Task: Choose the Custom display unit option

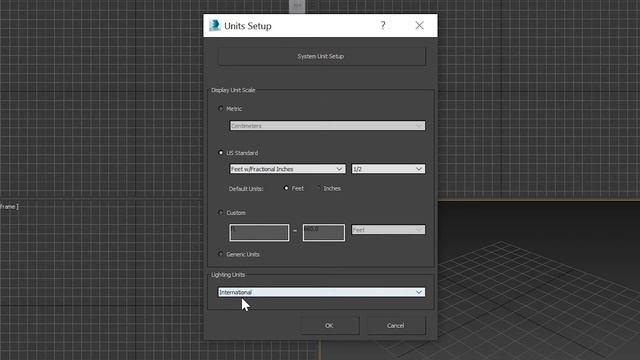Action: click(x=221, y=213)
